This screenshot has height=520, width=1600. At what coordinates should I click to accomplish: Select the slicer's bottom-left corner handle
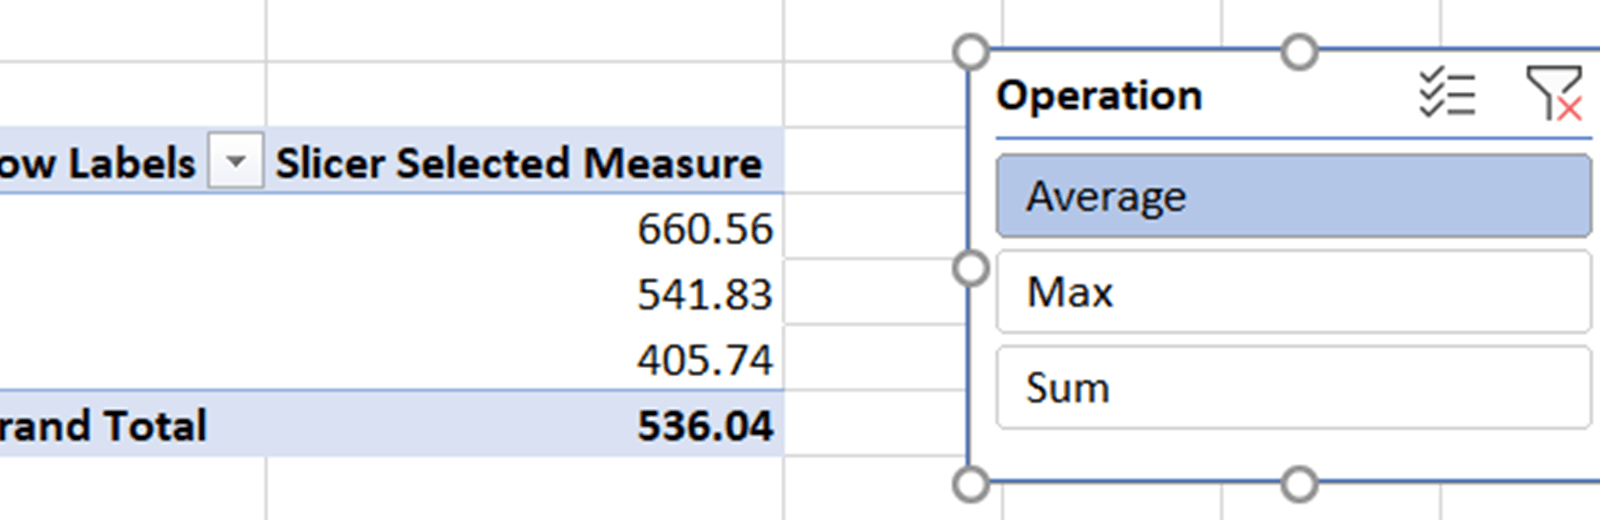point(971,485)
